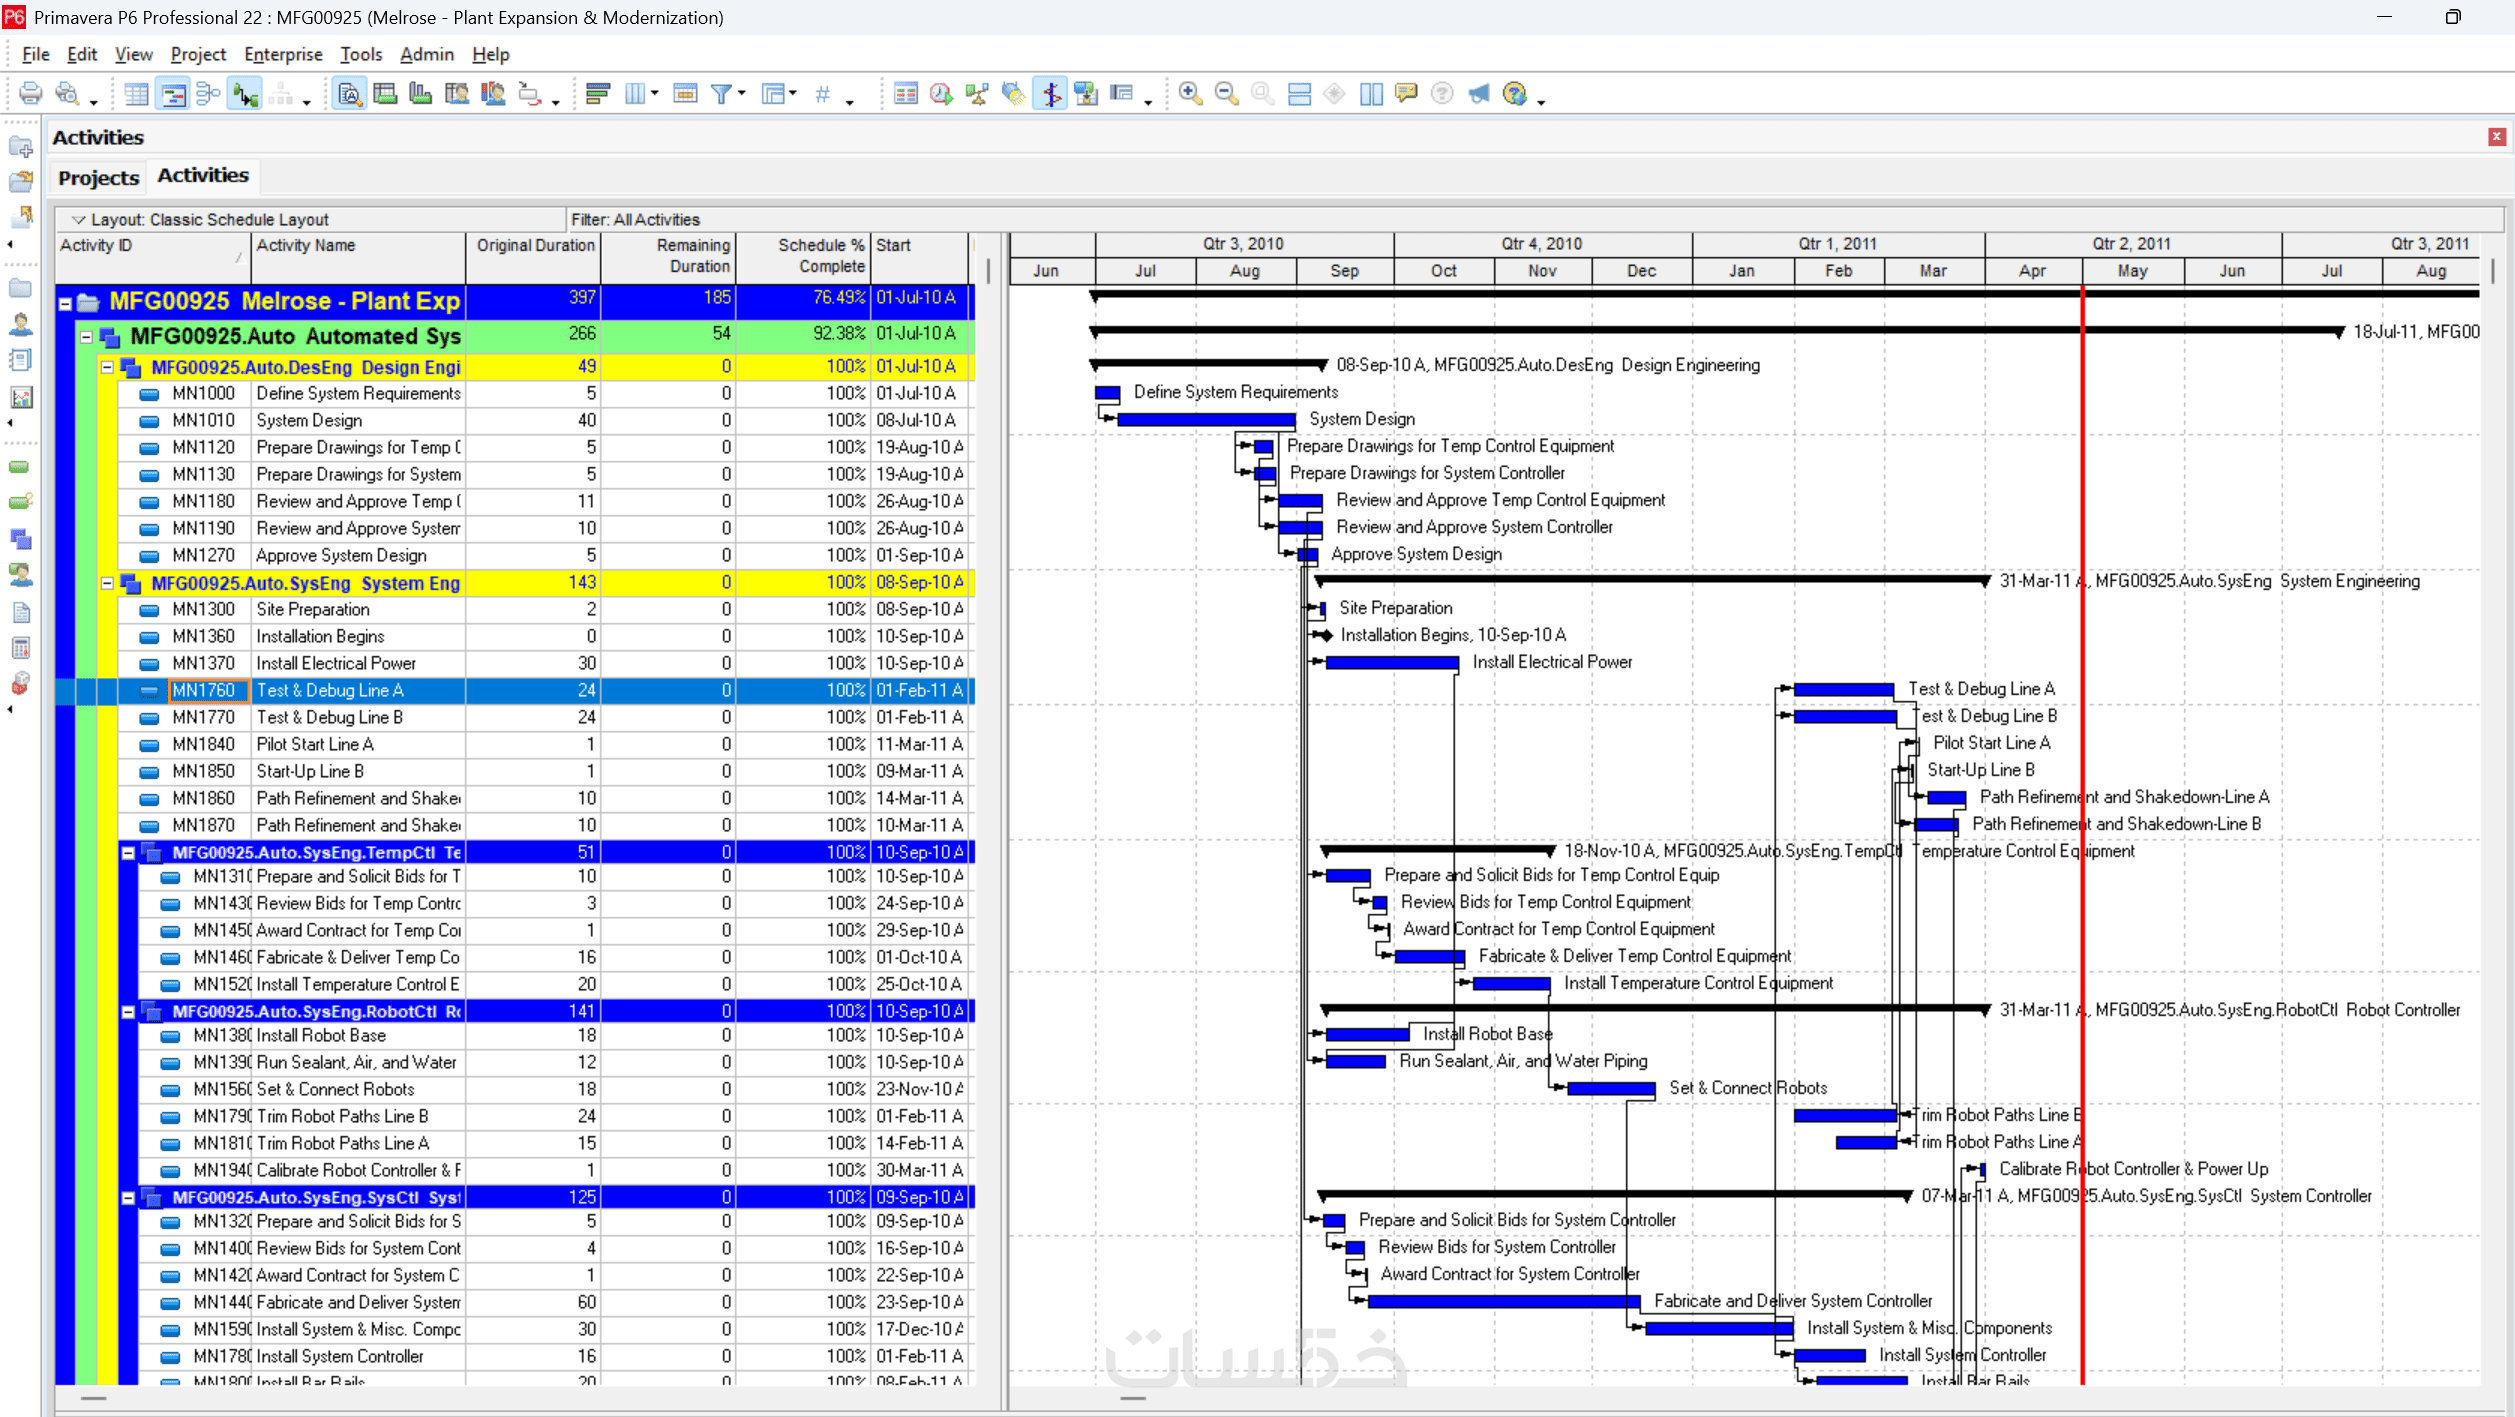Click the Schedule % Complete column header

point(802,258)
